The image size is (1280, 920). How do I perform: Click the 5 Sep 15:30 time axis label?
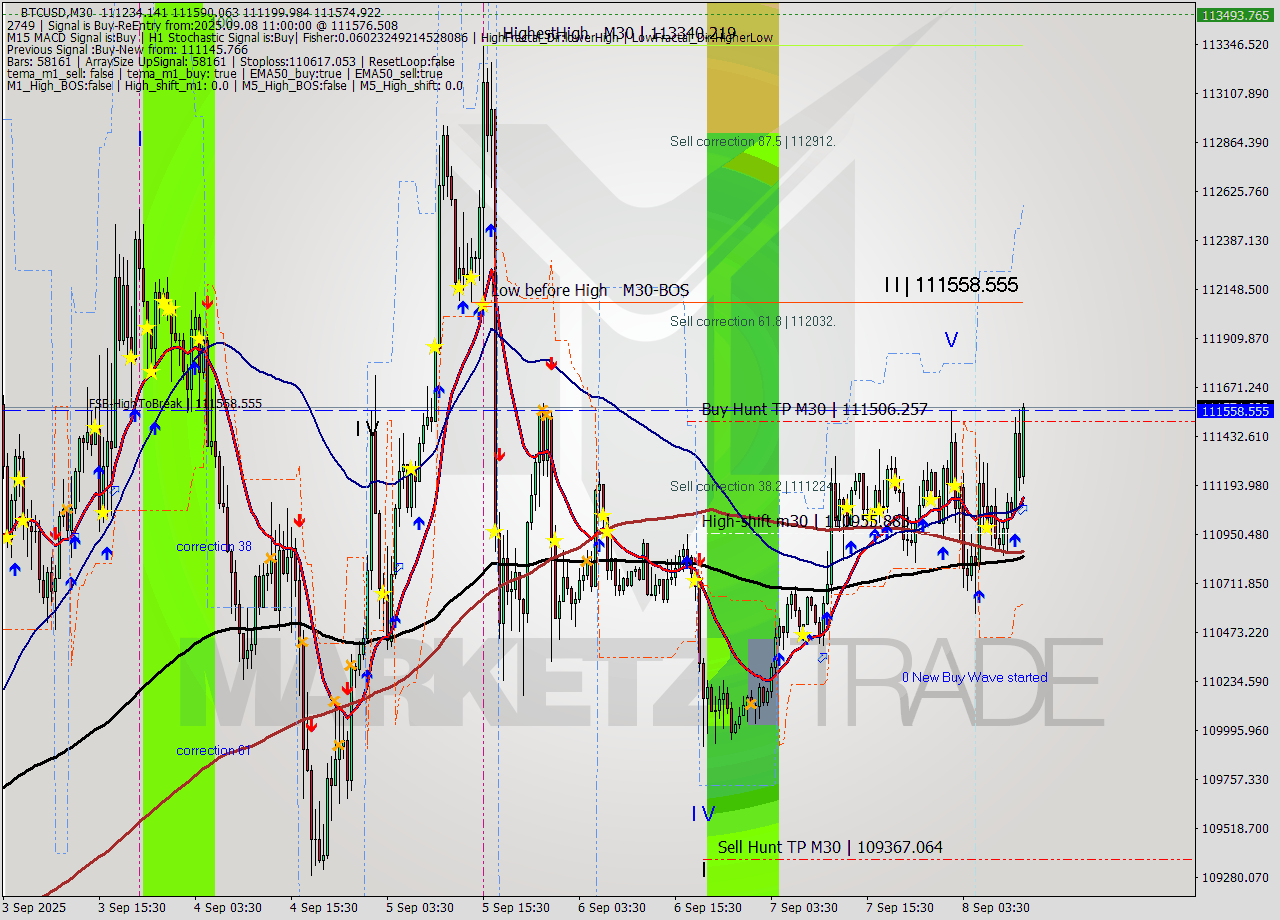[x=515, y=908]
